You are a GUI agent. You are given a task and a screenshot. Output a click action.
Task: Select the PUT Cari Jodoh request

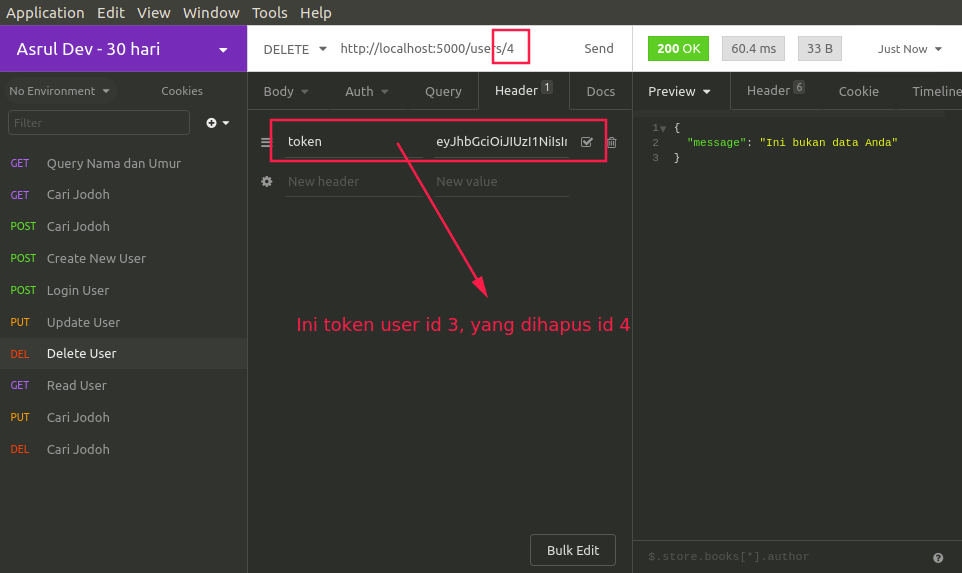click(123, 417)
